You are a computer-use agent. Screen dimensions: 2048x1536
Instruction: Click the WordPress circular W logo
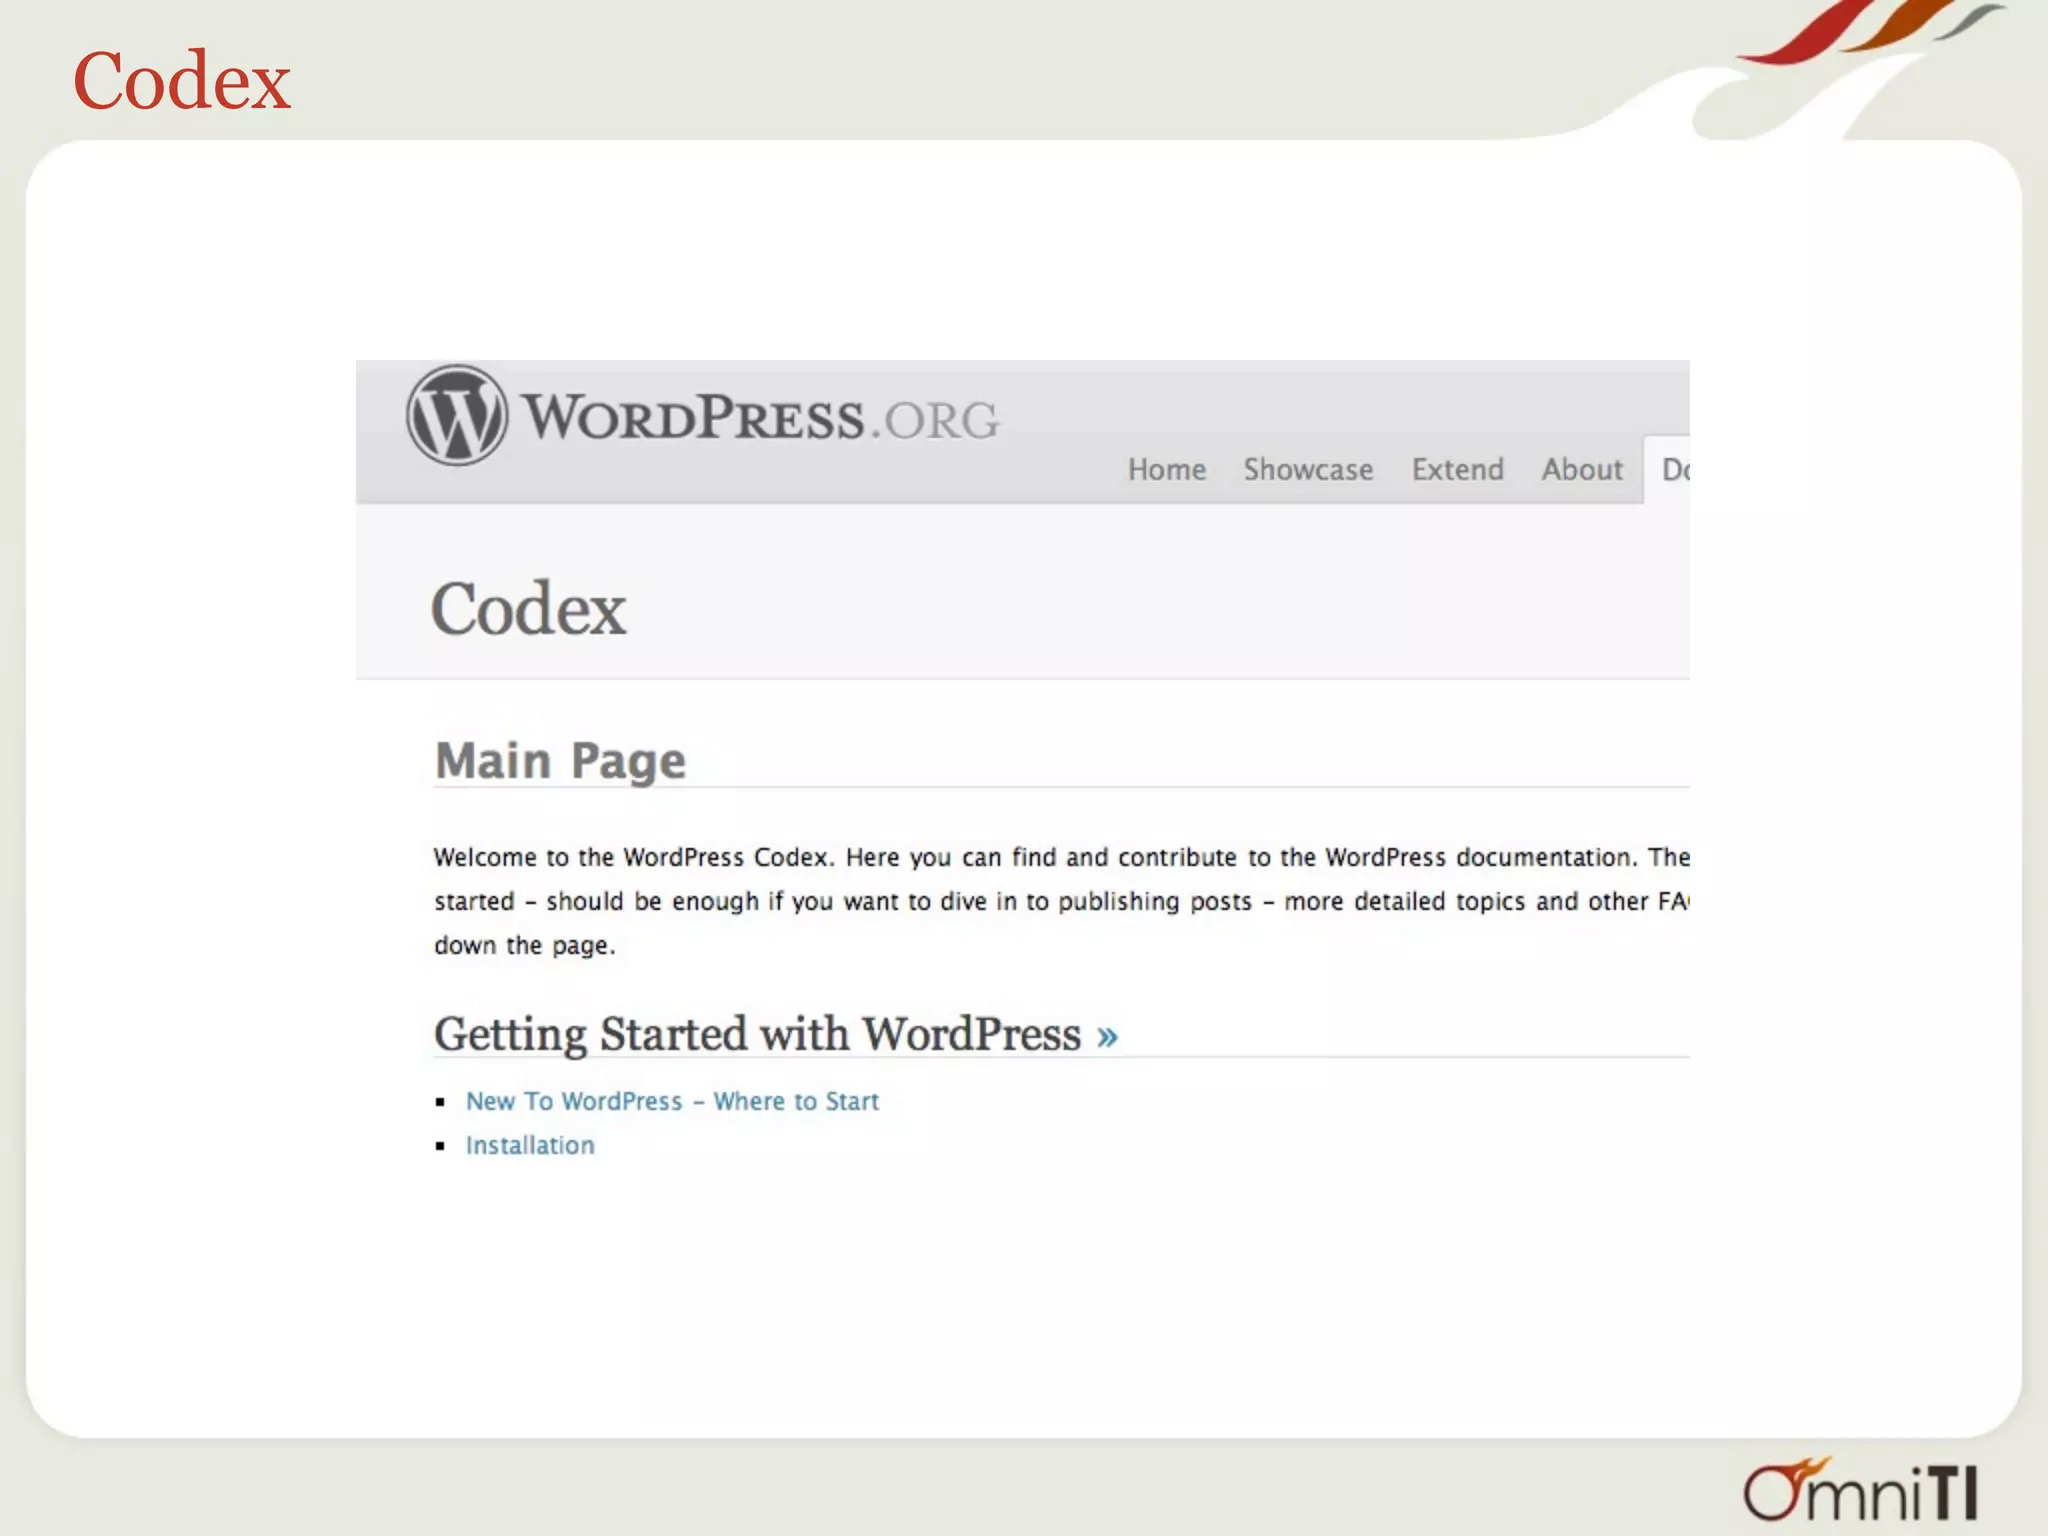(x=457, y=415)
